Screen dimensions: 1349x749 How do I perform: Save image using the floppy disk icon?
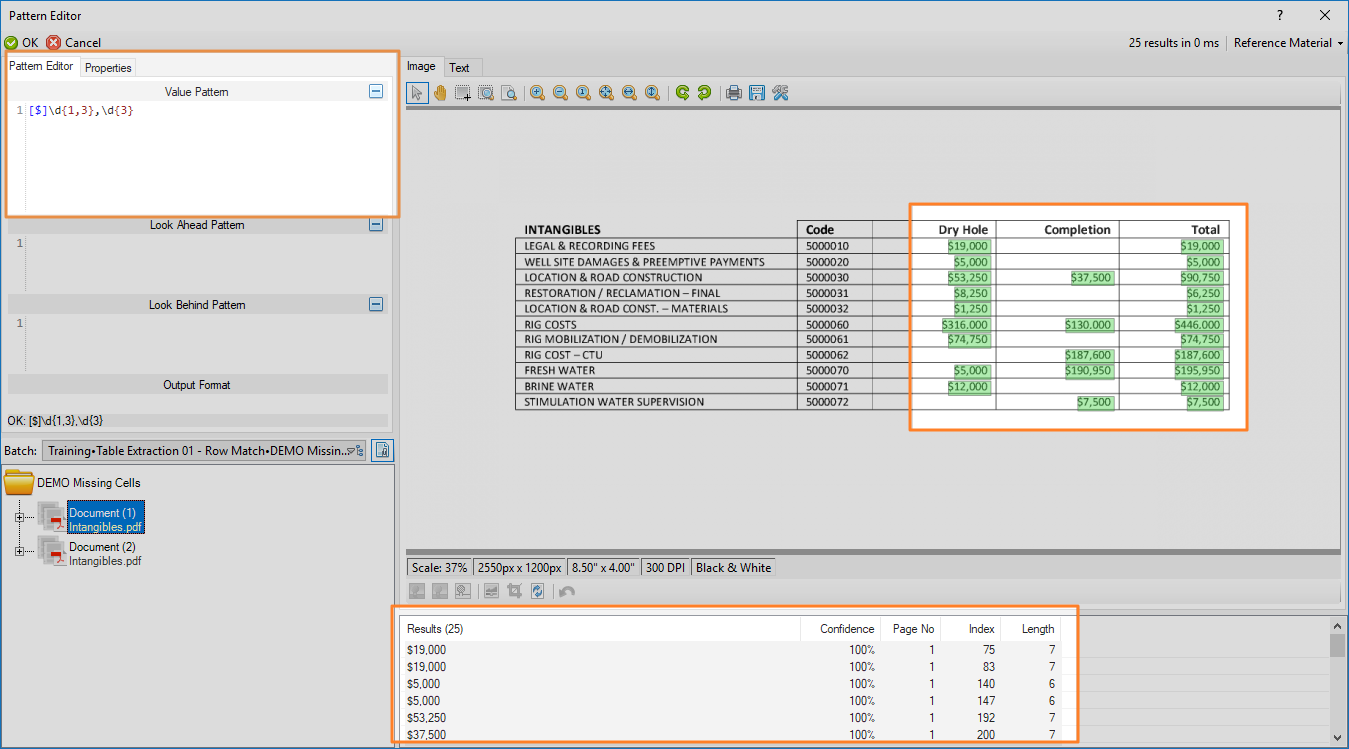click(x=757, y=93)
